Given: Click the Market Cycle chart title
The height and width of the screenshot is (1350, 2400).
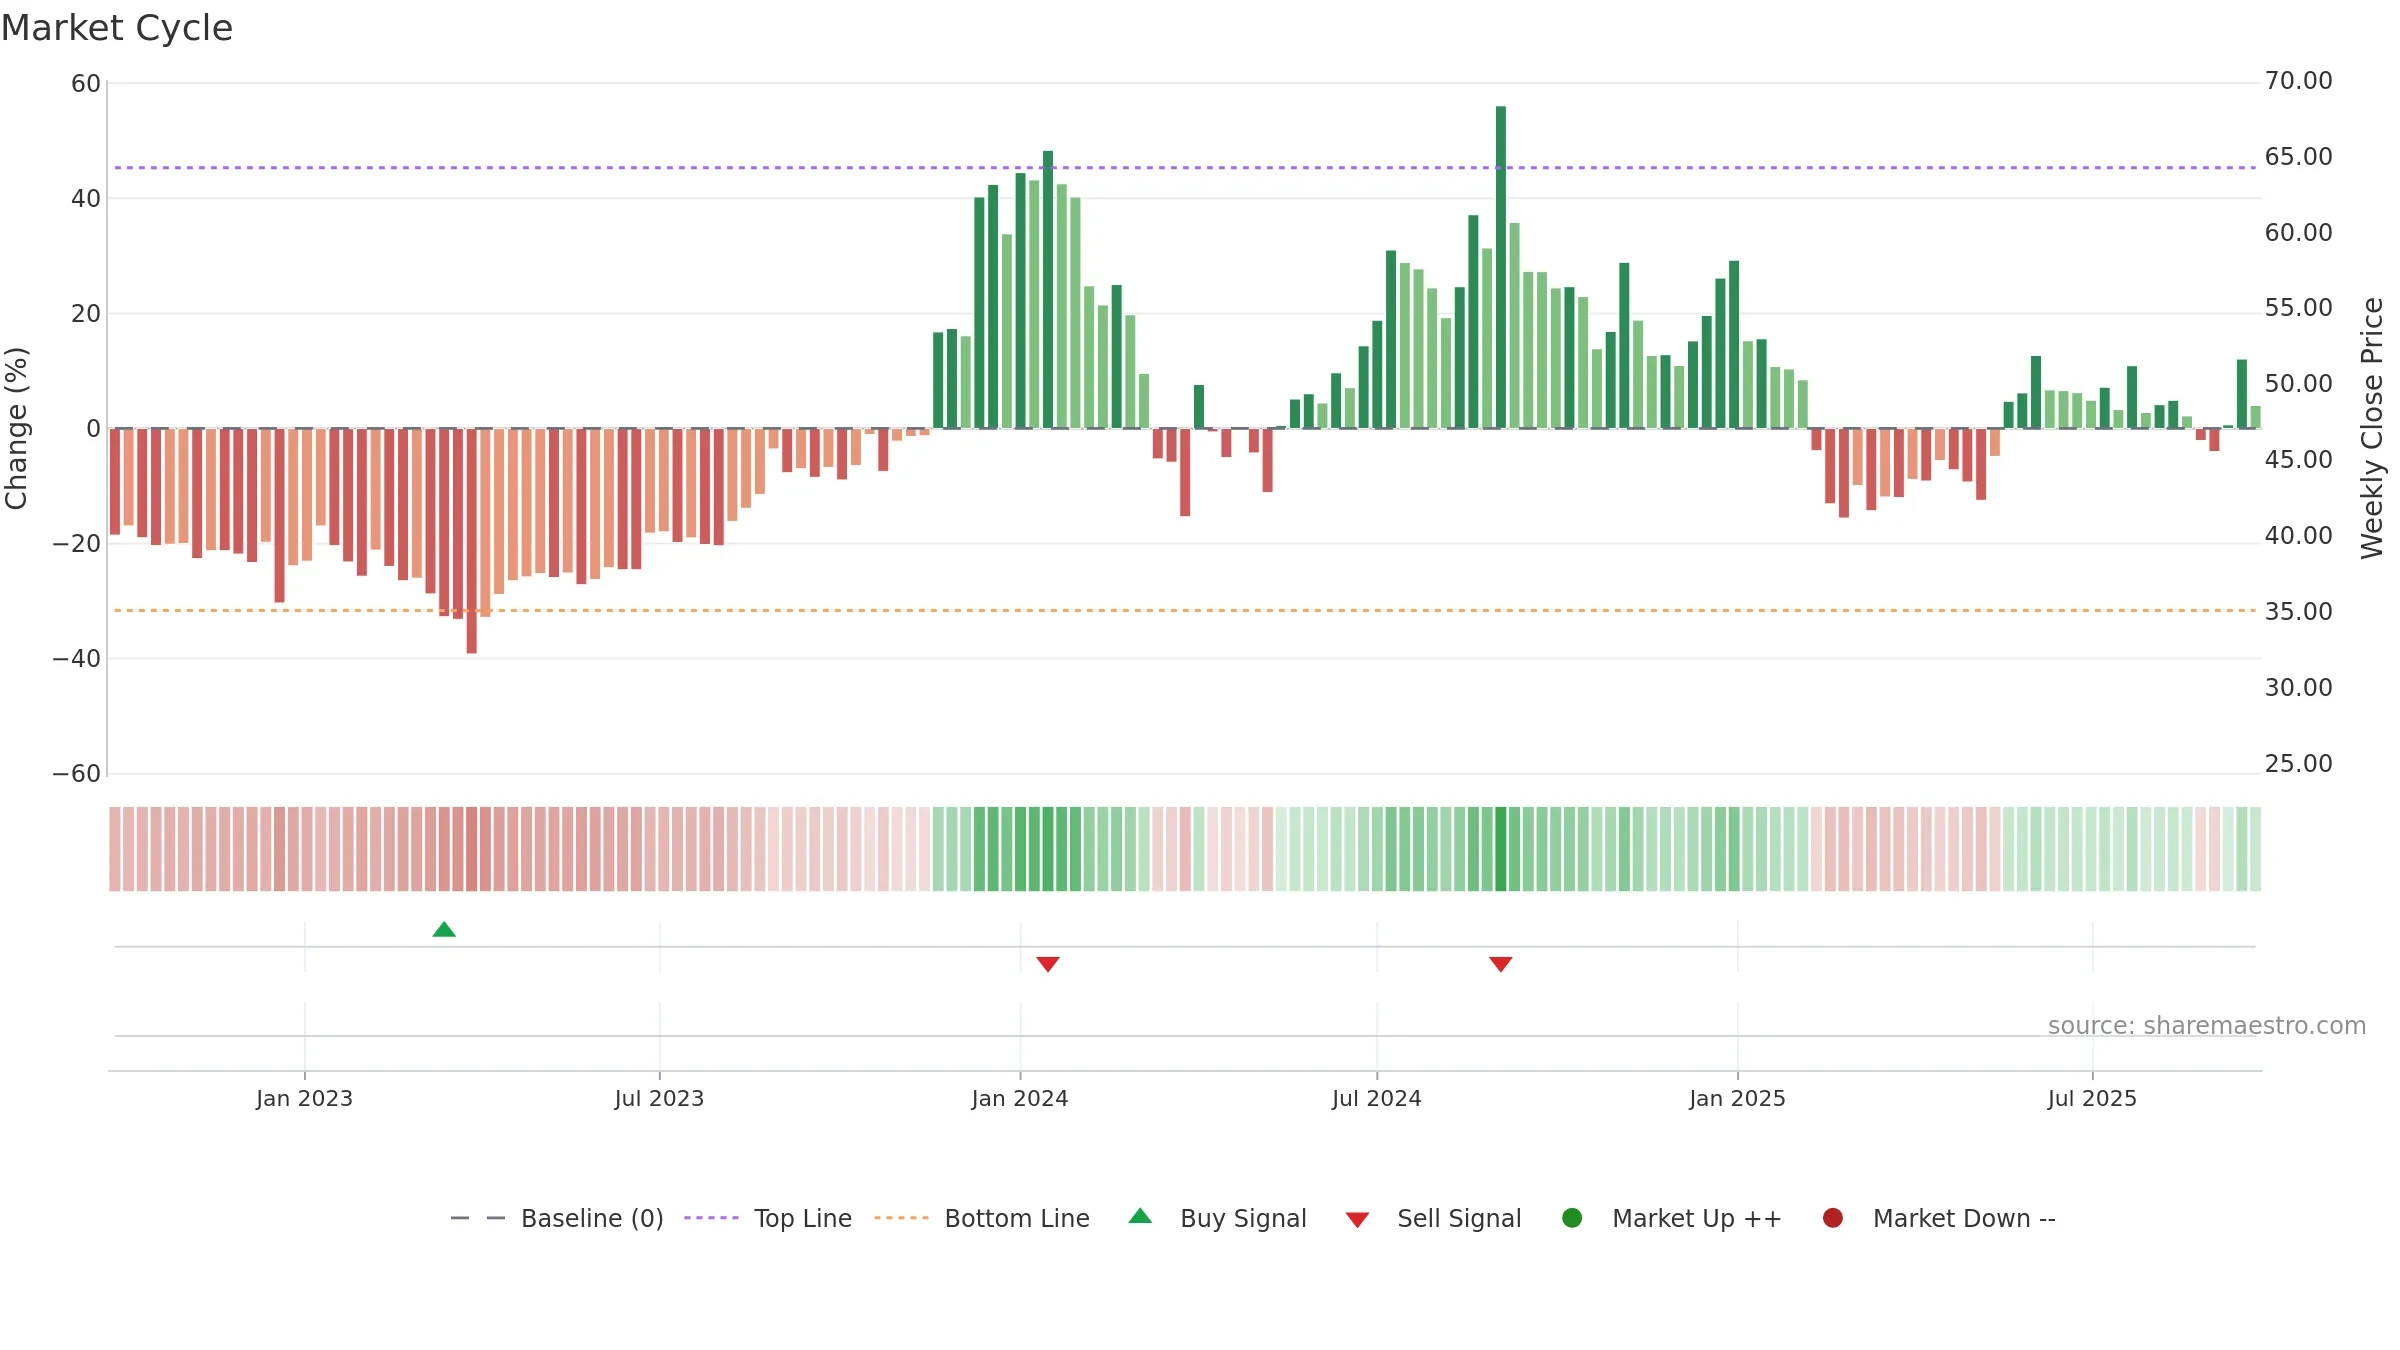Looking at the screenshot, I should click(117, 28).
